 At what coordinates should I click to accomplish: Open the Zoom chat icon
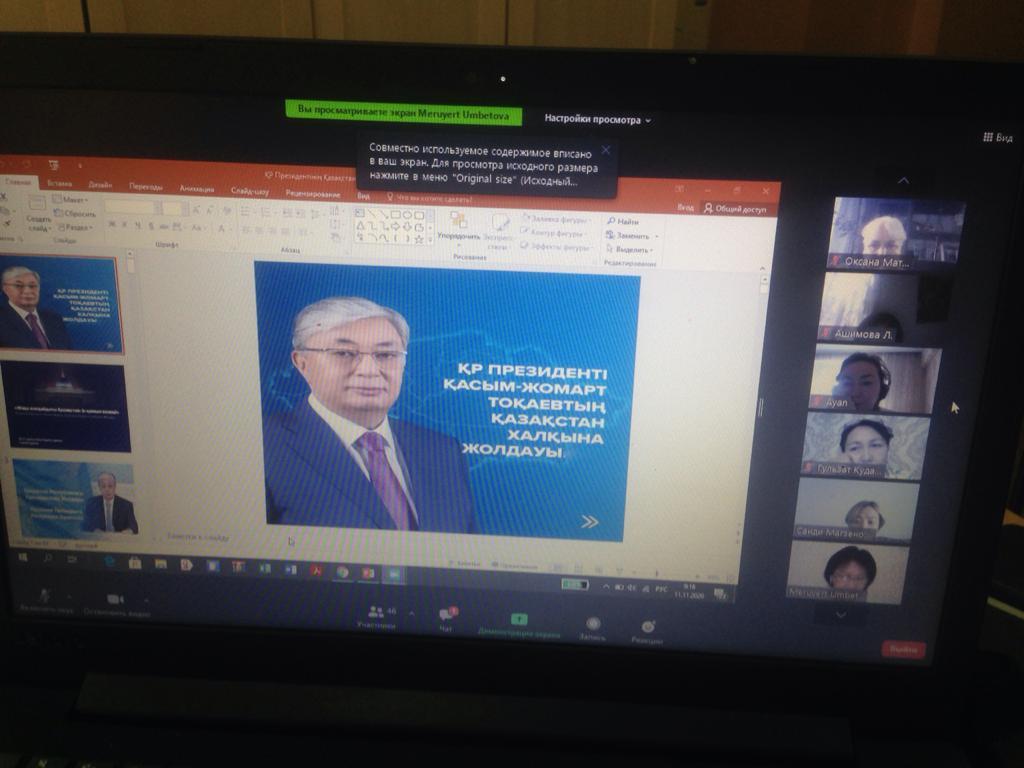(447, 615)
